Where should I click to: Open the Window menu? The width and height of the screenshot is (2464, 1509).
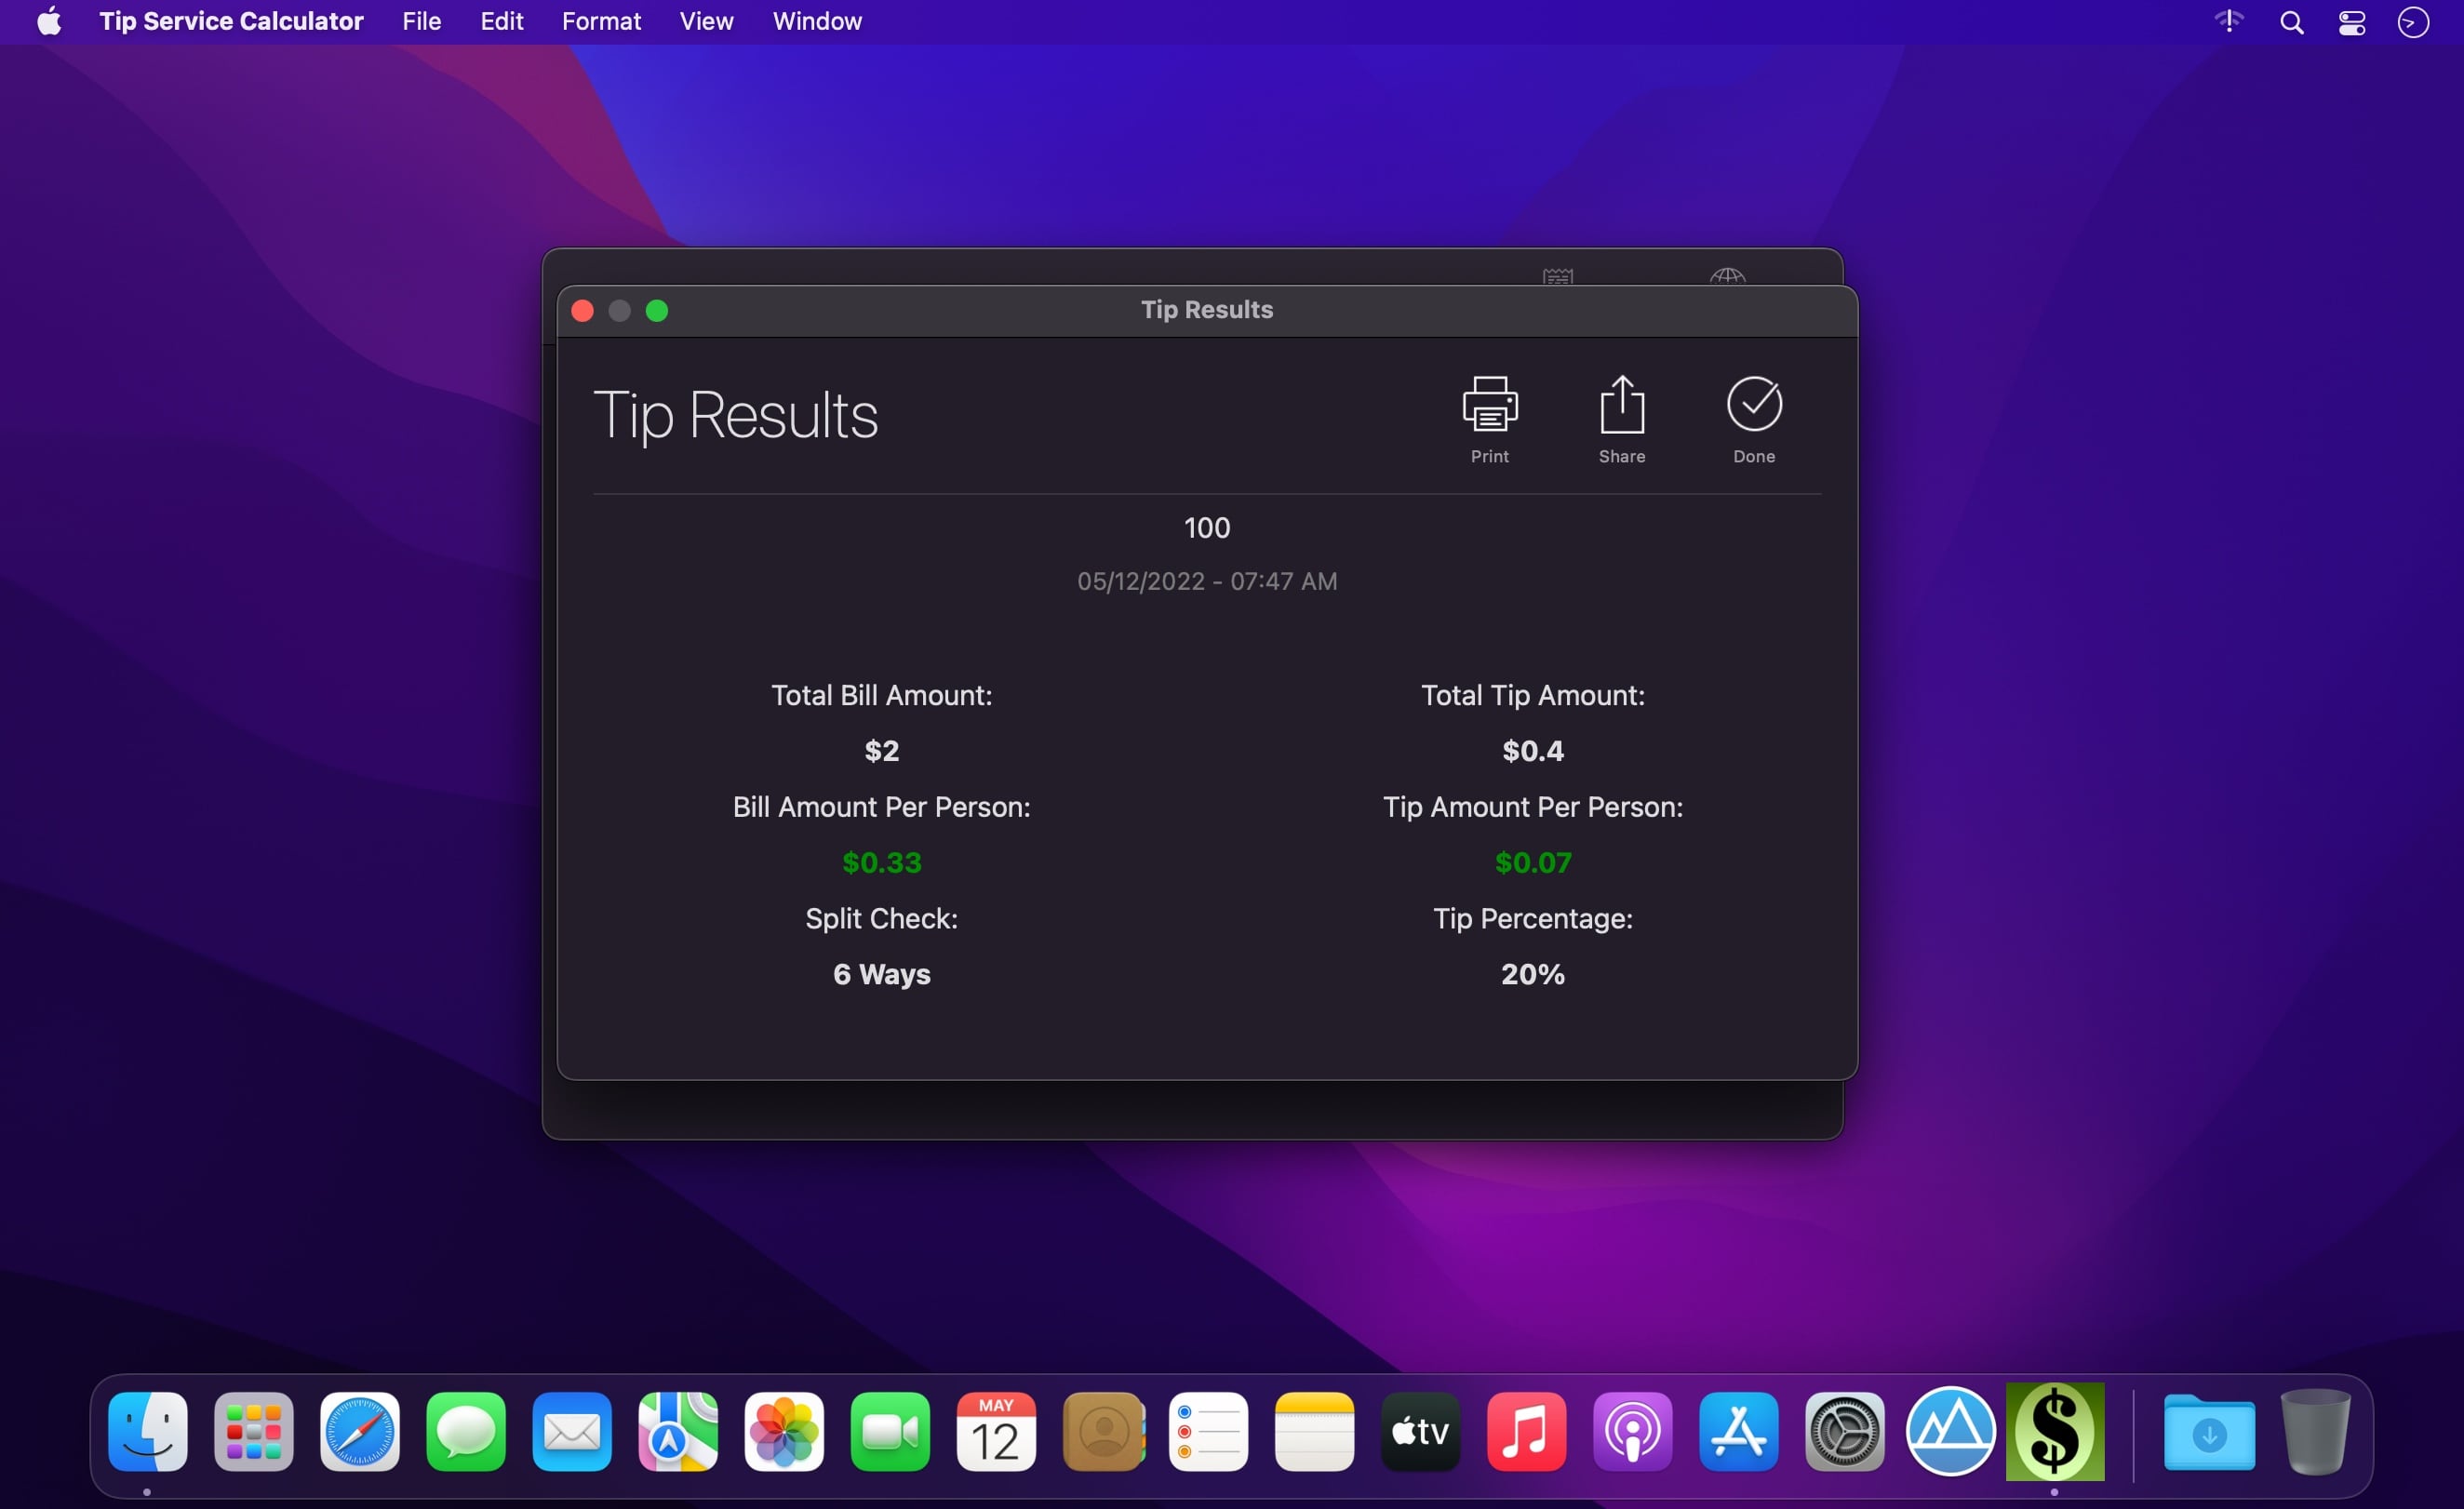point(816,22)
